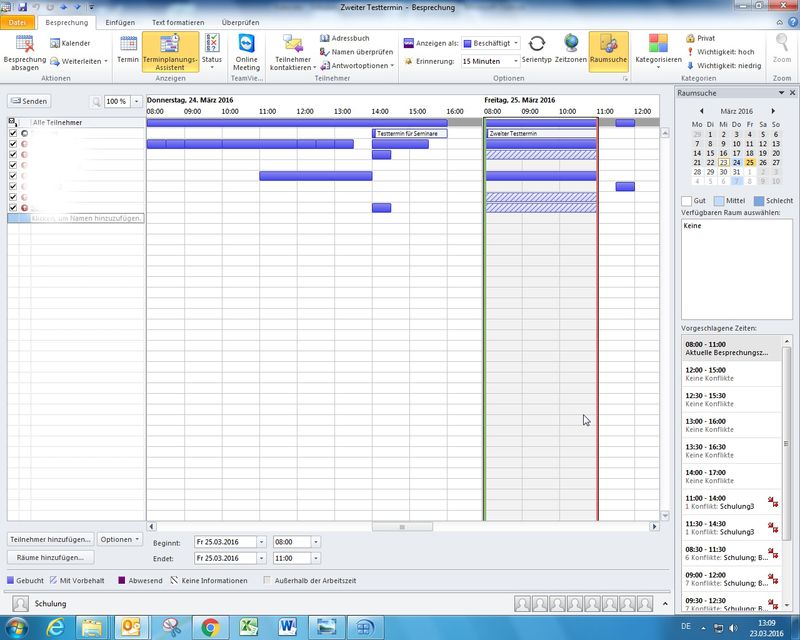Open the Erinnerung 15 Minuten dropdown

[515, 61]
